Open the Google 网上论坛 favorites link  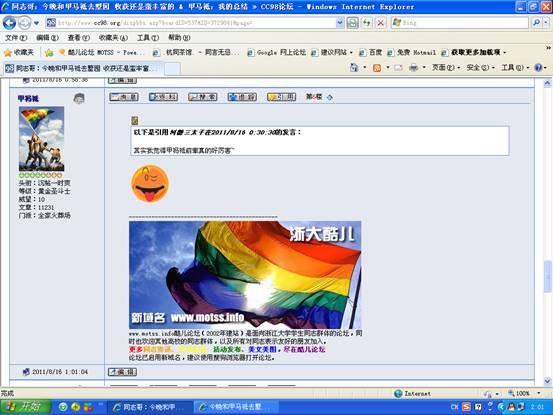276,53
